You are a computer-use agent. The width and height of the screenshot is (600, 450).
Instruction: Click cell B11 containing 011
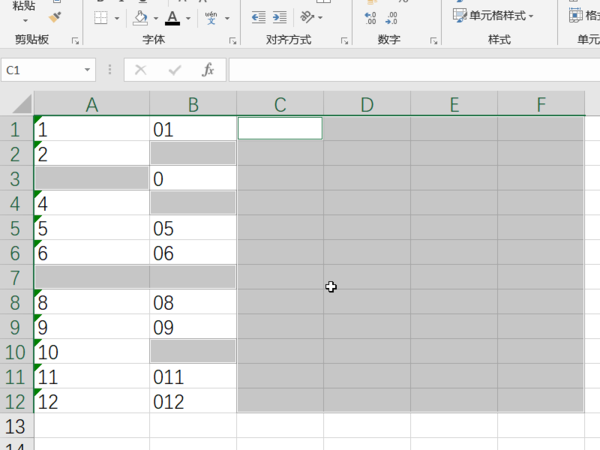[193, 376]
